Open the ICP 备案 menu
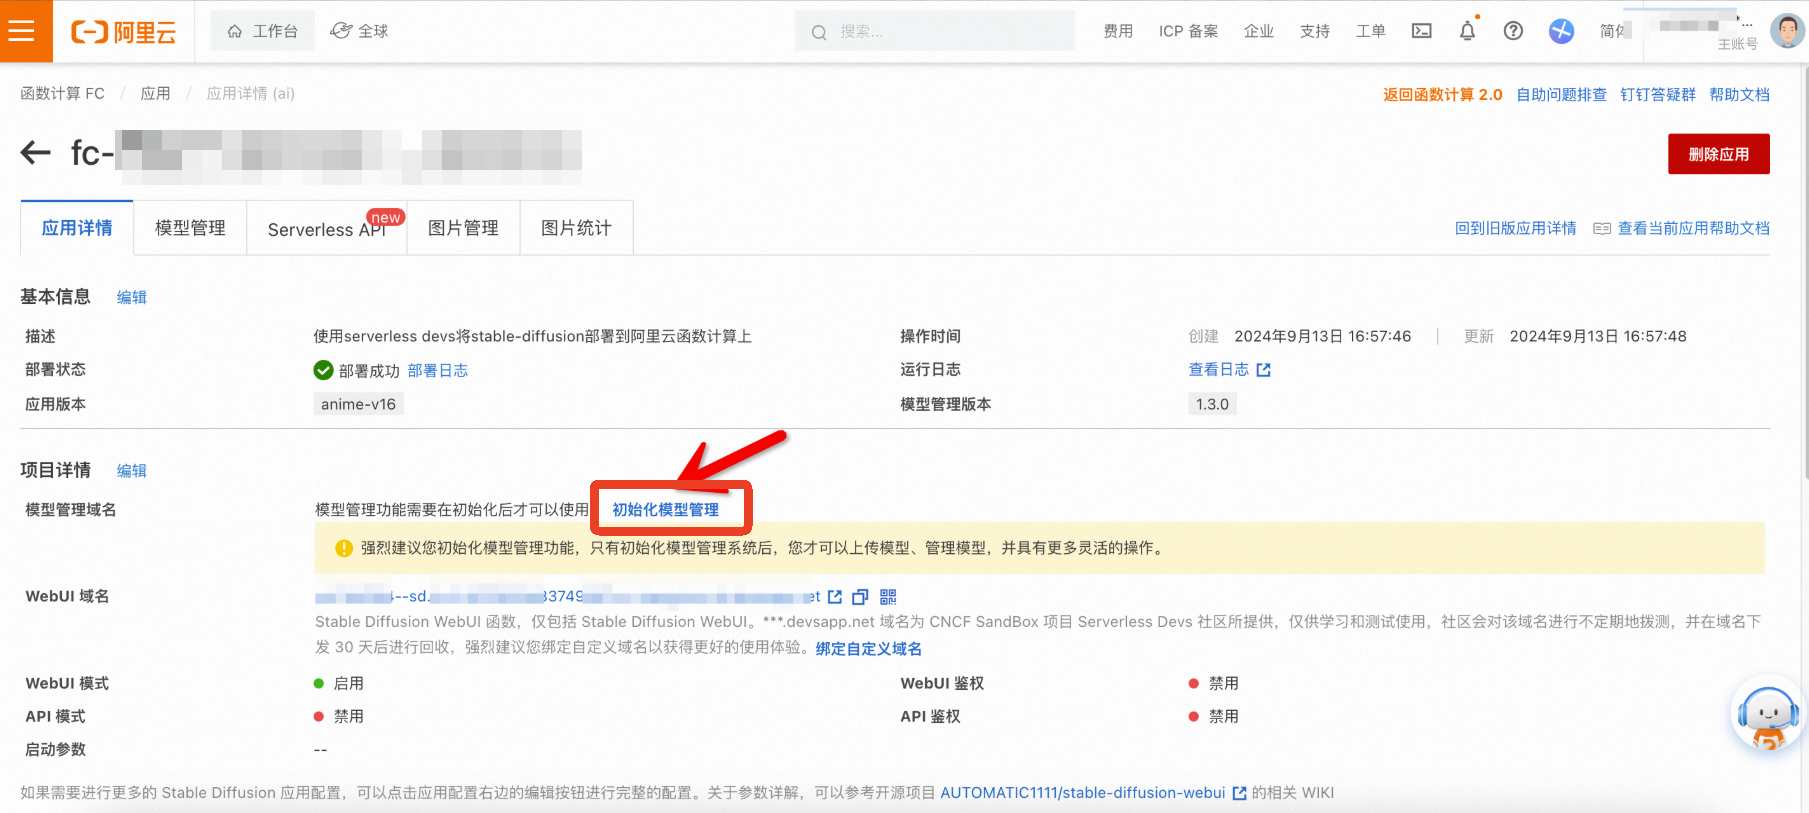This screenshot has width=1809, height=813. click(1188, 31)
